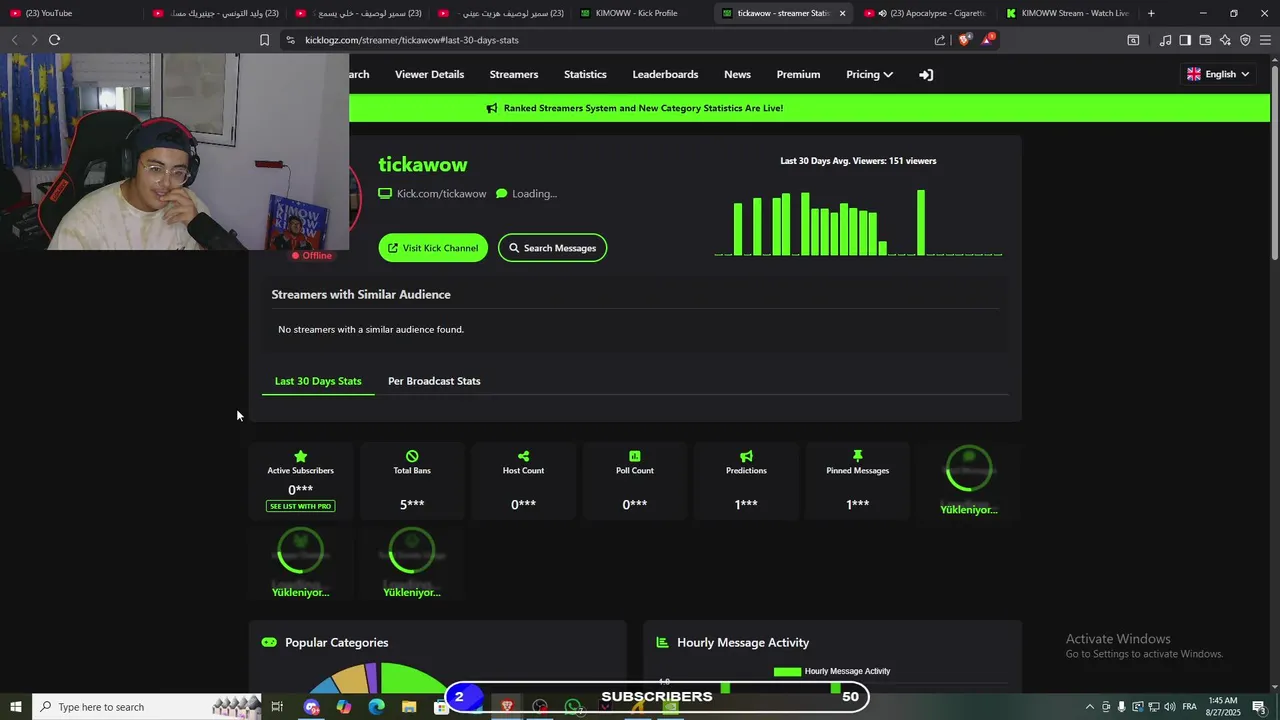Switch to Per Broadcast Stats tab
The image size is (1280, 720).
point(434,381)
